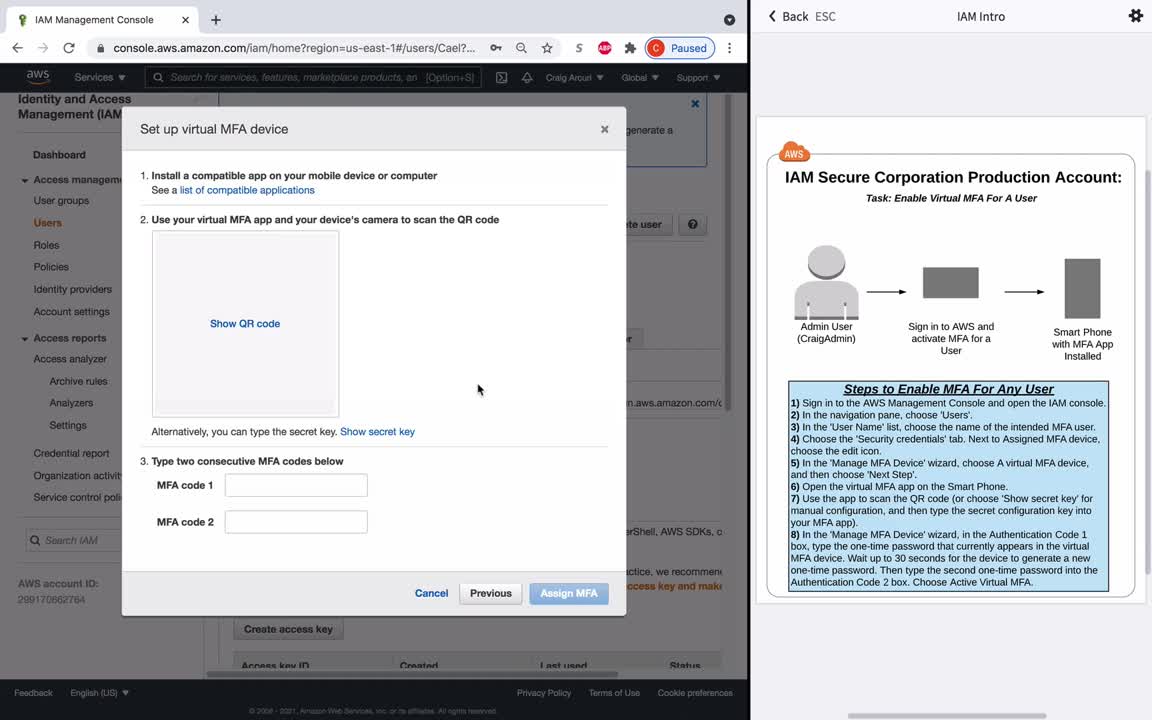Click the Assign MFA button
This screenshot has height=720, width=1152.
pyautogui.click(x=569, y=593)
